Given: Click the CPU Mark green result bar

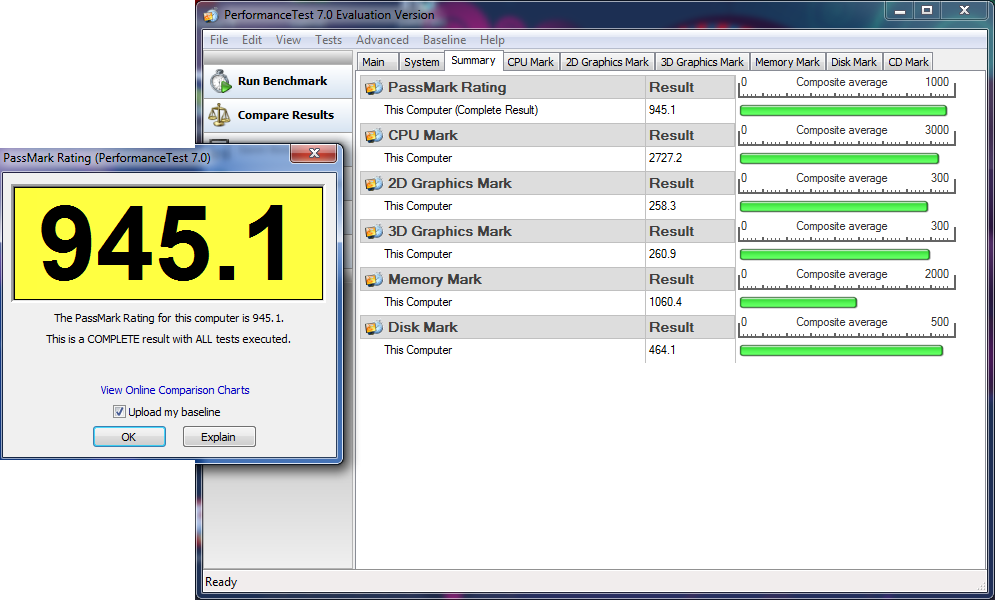Looking at the screenshot, I should coord(839,159).
